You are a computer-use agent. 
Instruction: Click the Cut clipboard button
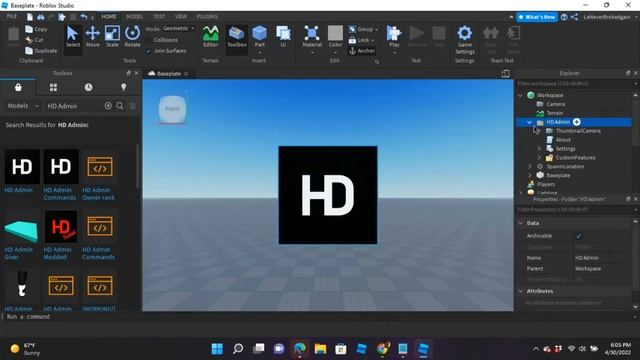coord(35,40)
